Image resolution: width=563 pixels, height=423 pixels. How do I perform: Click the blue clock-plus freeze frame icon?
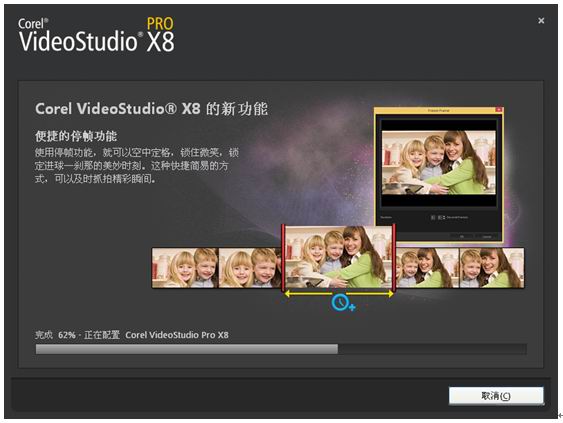343,303
